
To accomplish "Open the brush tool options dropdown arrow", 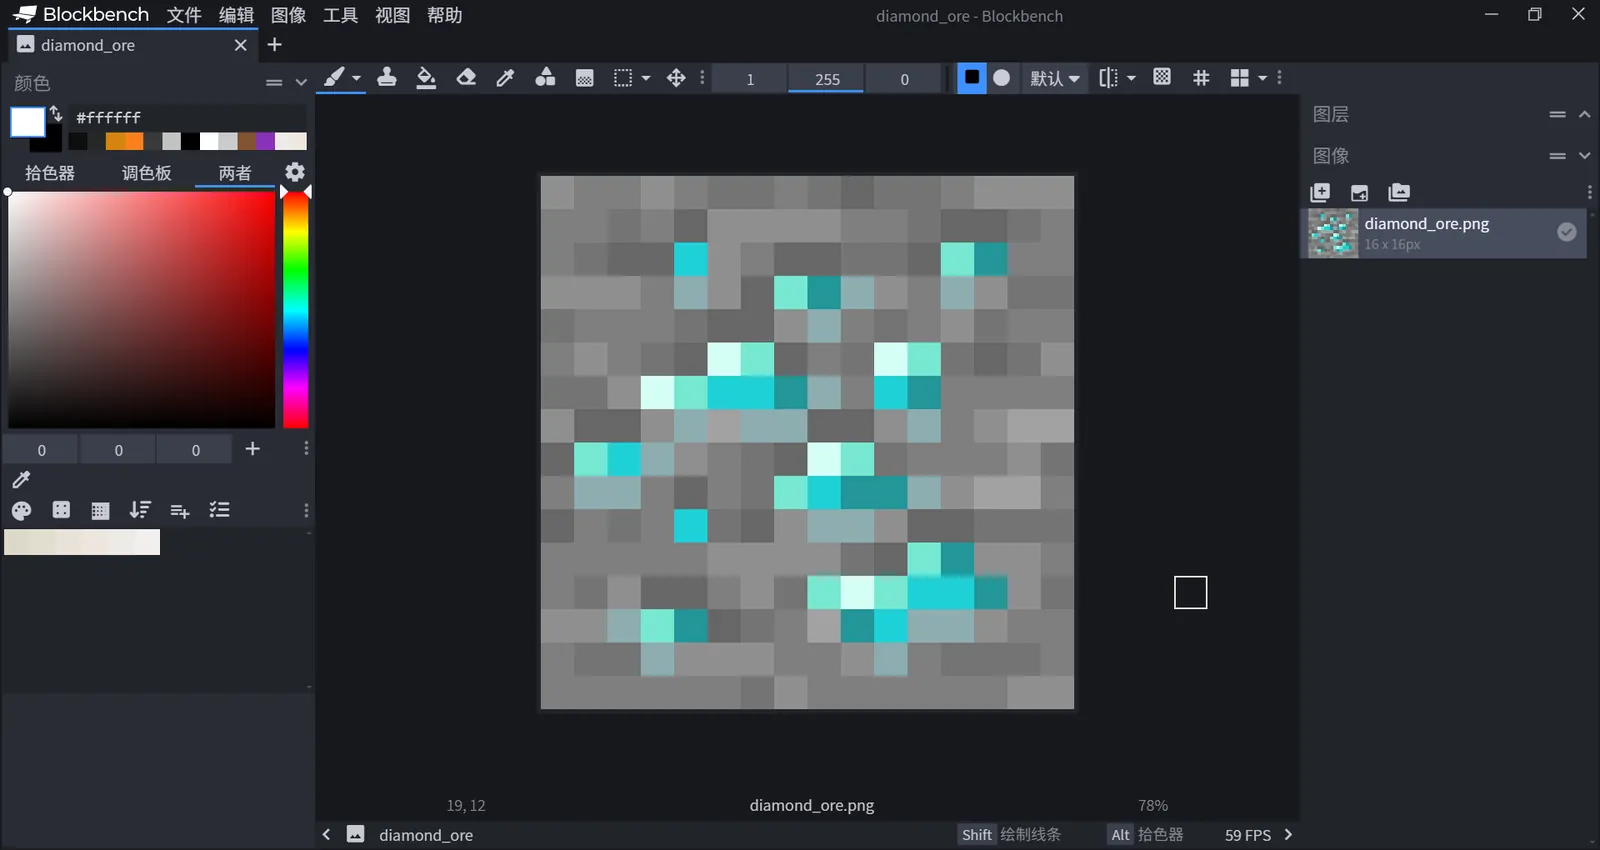I will [x=356, y=78].
